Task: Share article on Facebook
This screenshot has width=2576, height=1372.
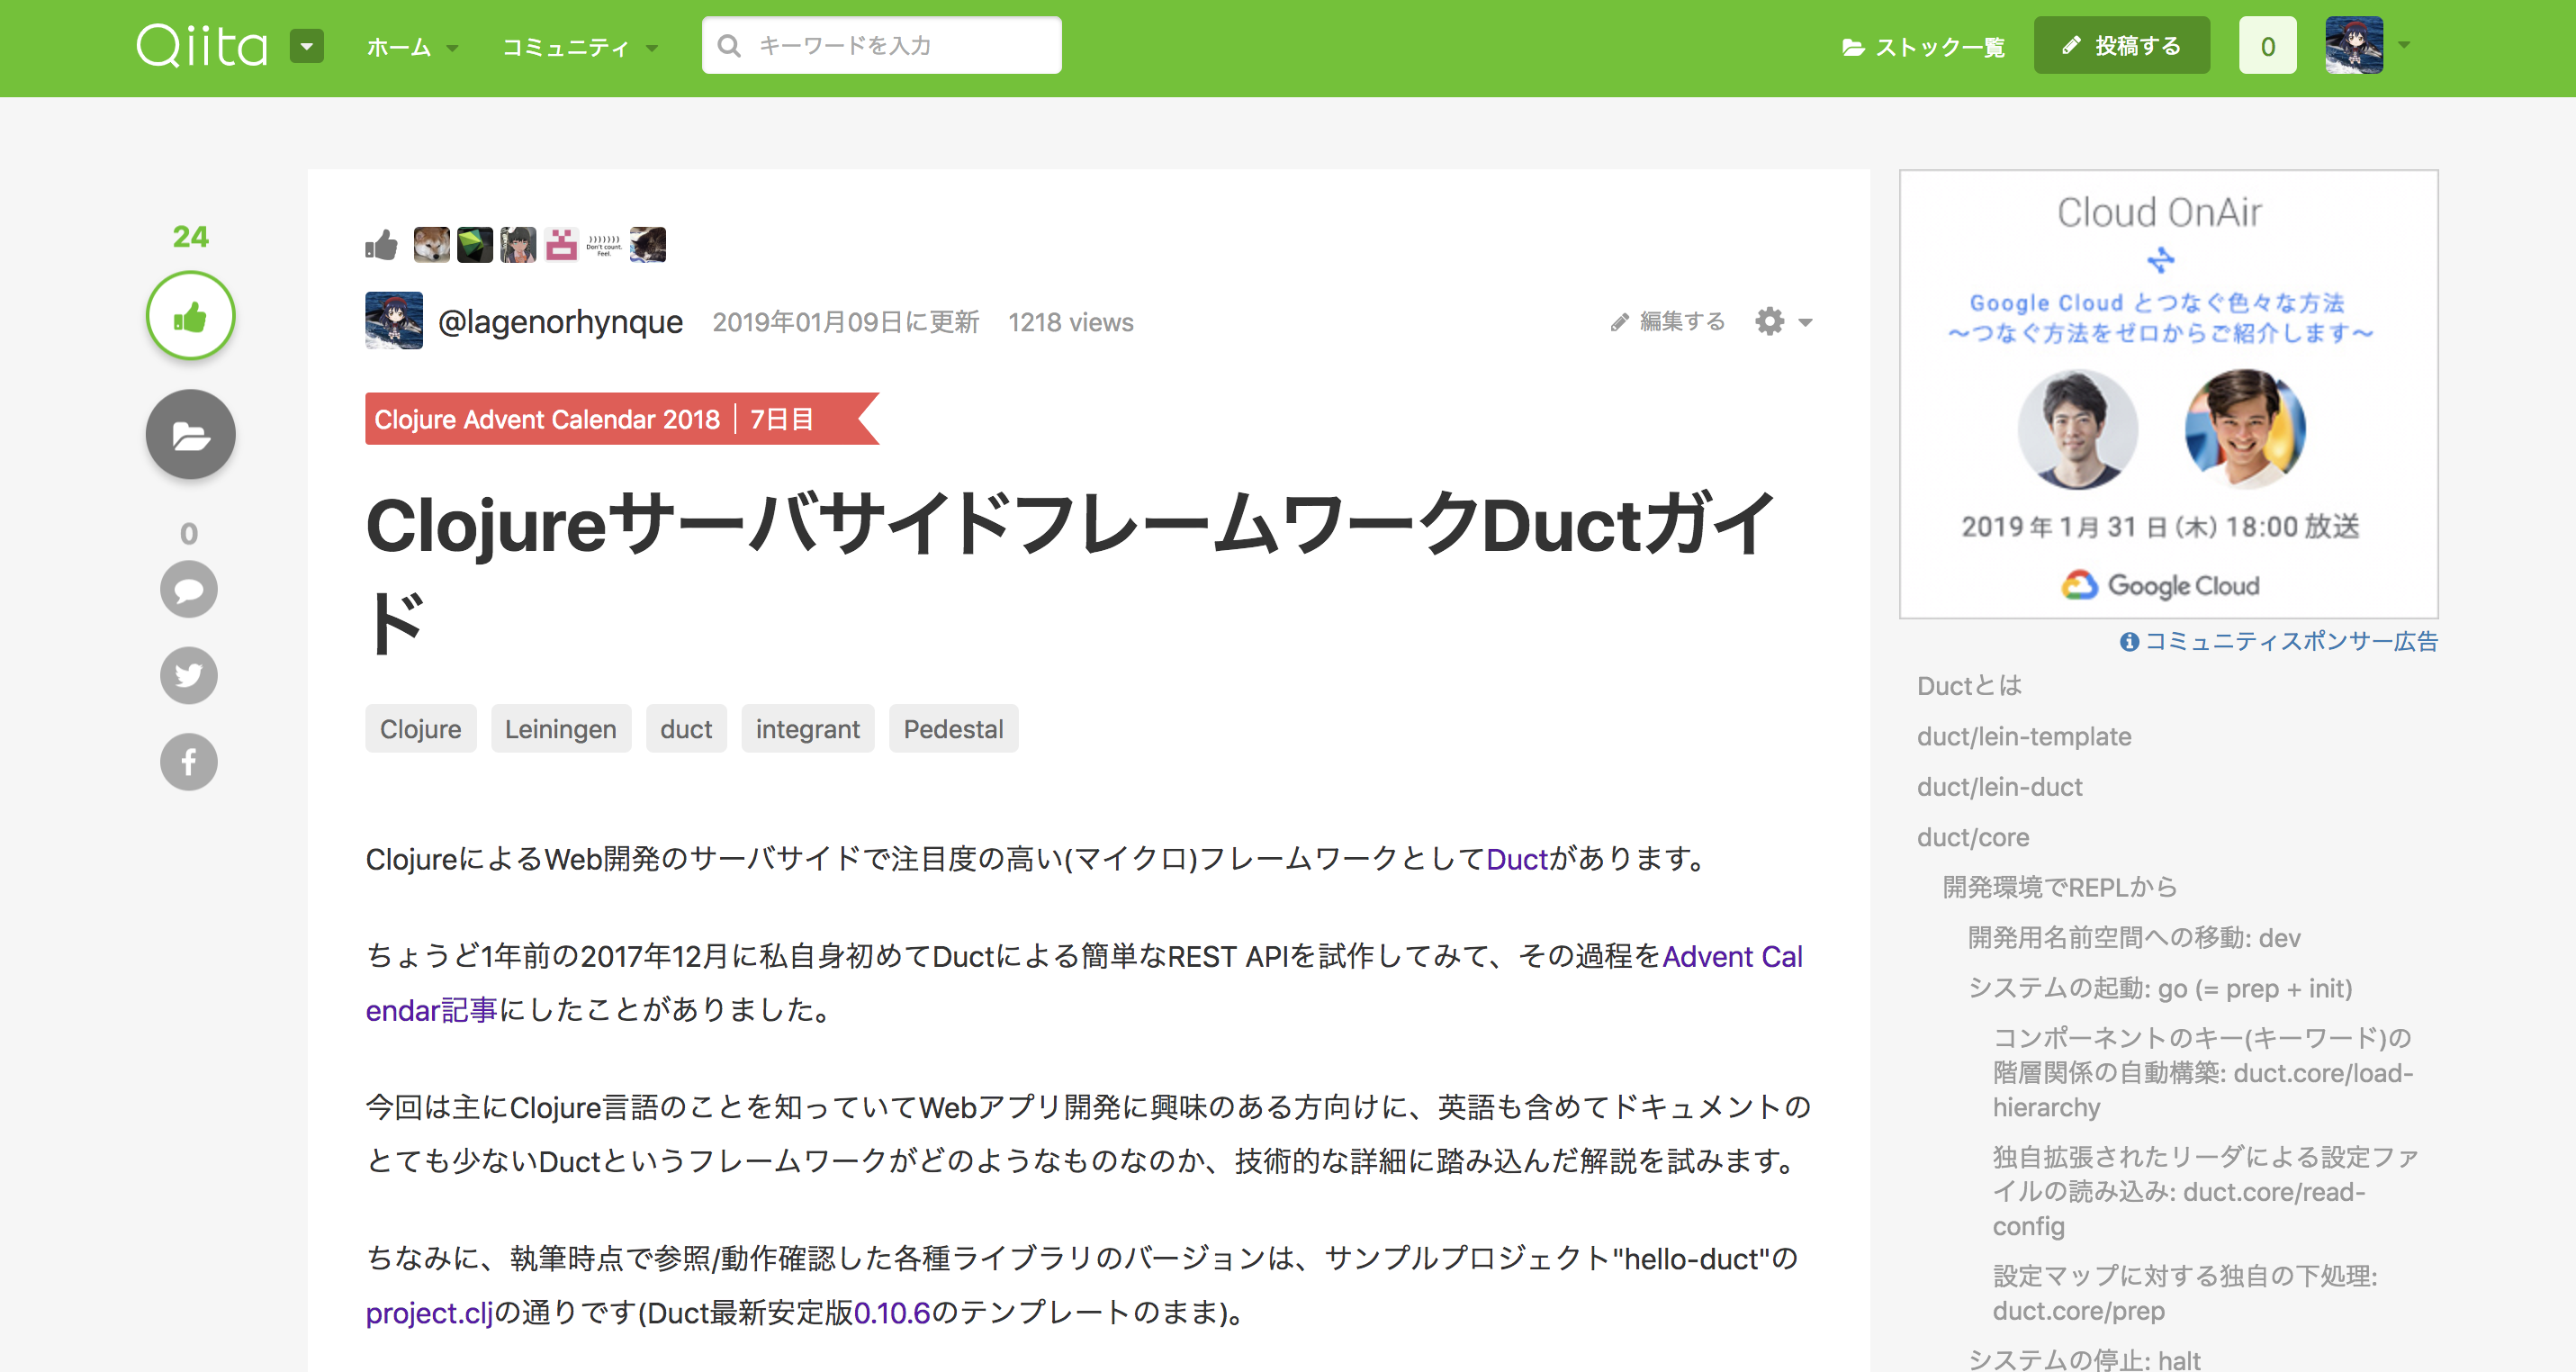Action: coord(189,762)
